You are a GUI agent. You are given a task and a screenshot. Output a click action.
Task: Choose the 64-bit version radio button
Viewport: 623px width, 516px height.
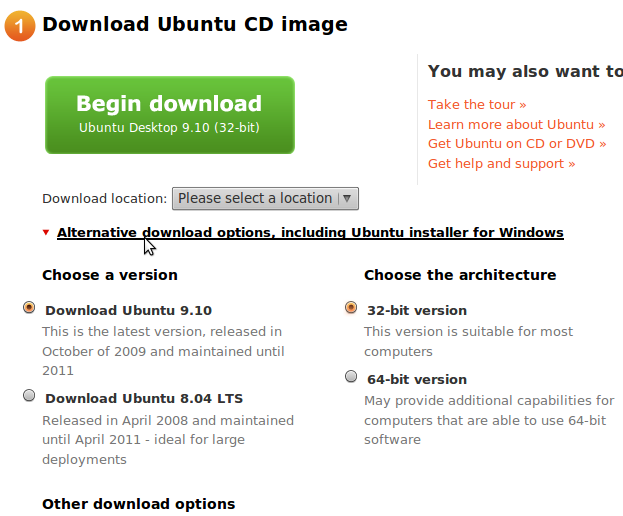coord(351,376)
